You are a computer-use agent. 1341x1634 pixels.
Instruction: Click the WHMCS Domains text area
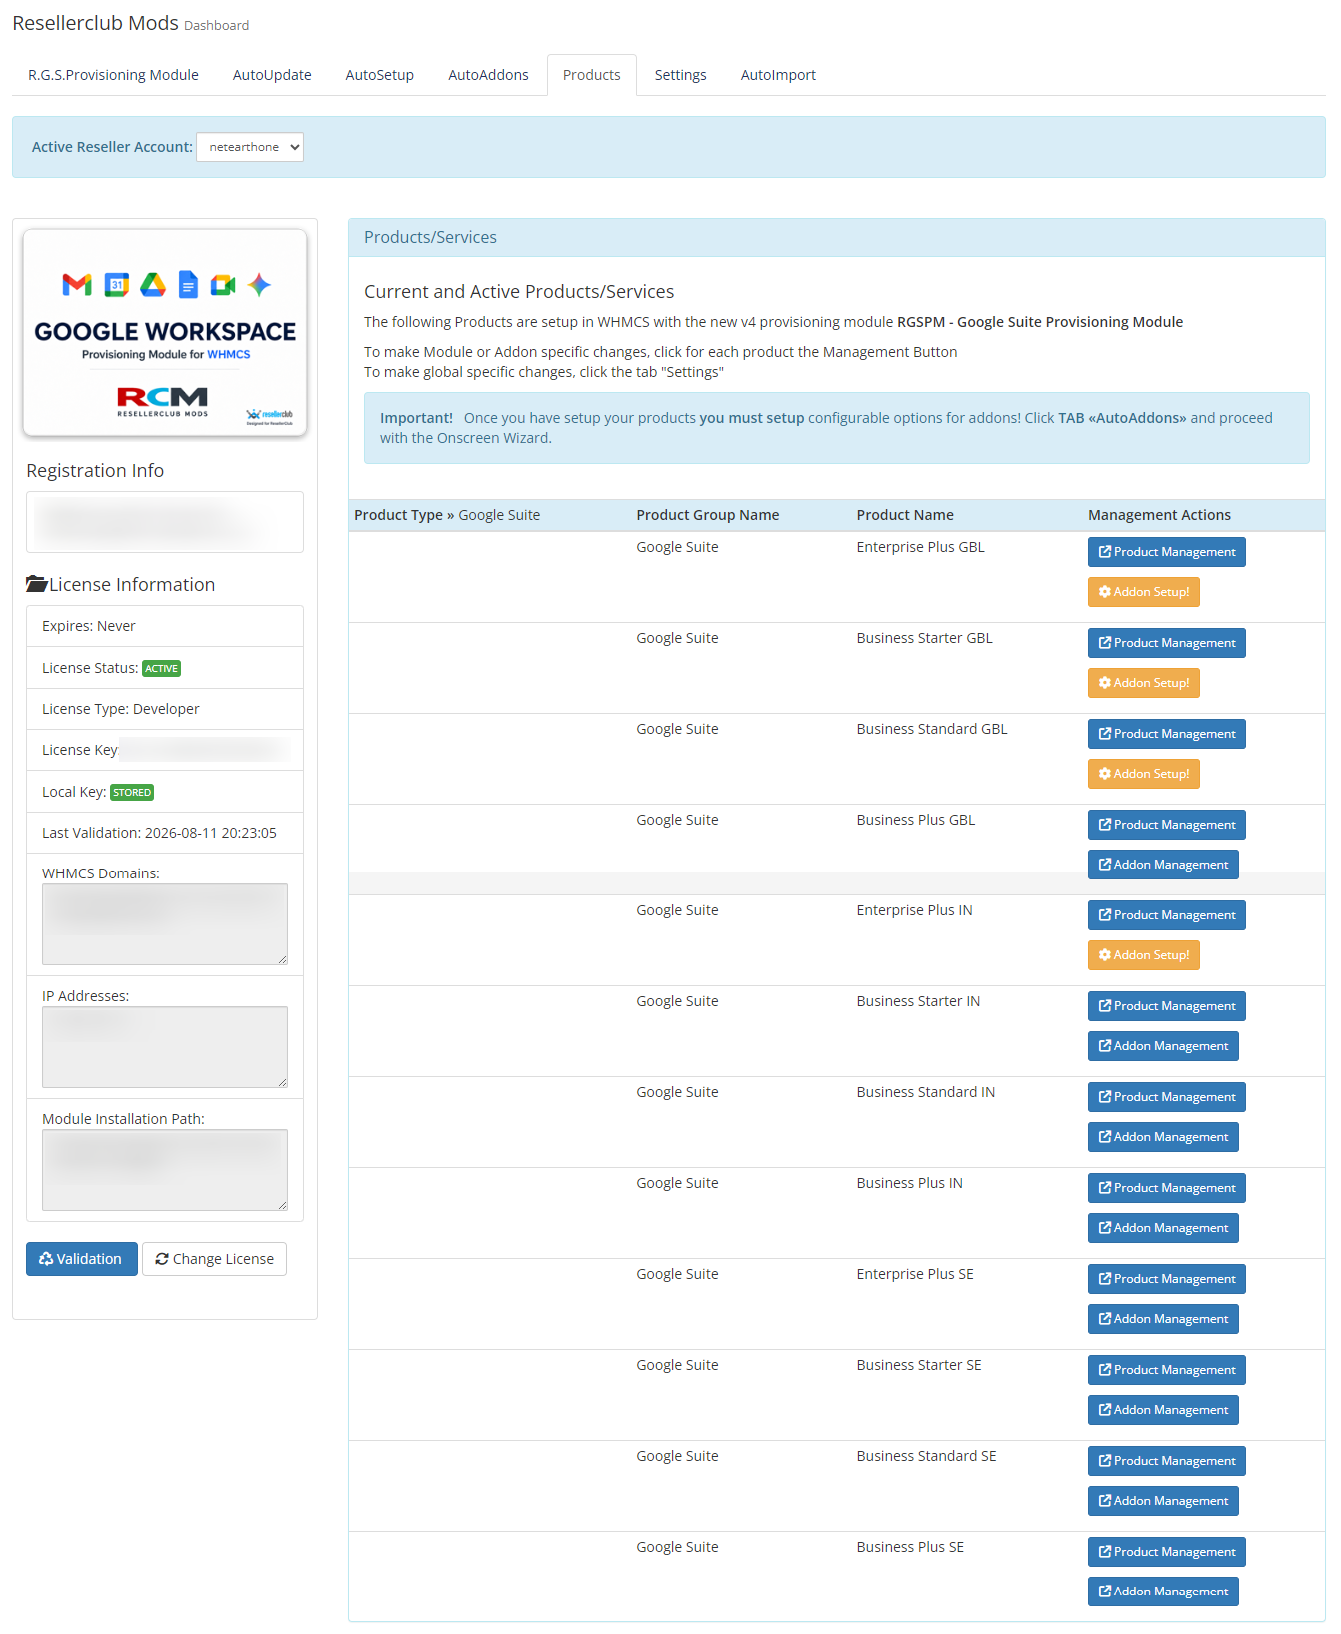point(165,924)
